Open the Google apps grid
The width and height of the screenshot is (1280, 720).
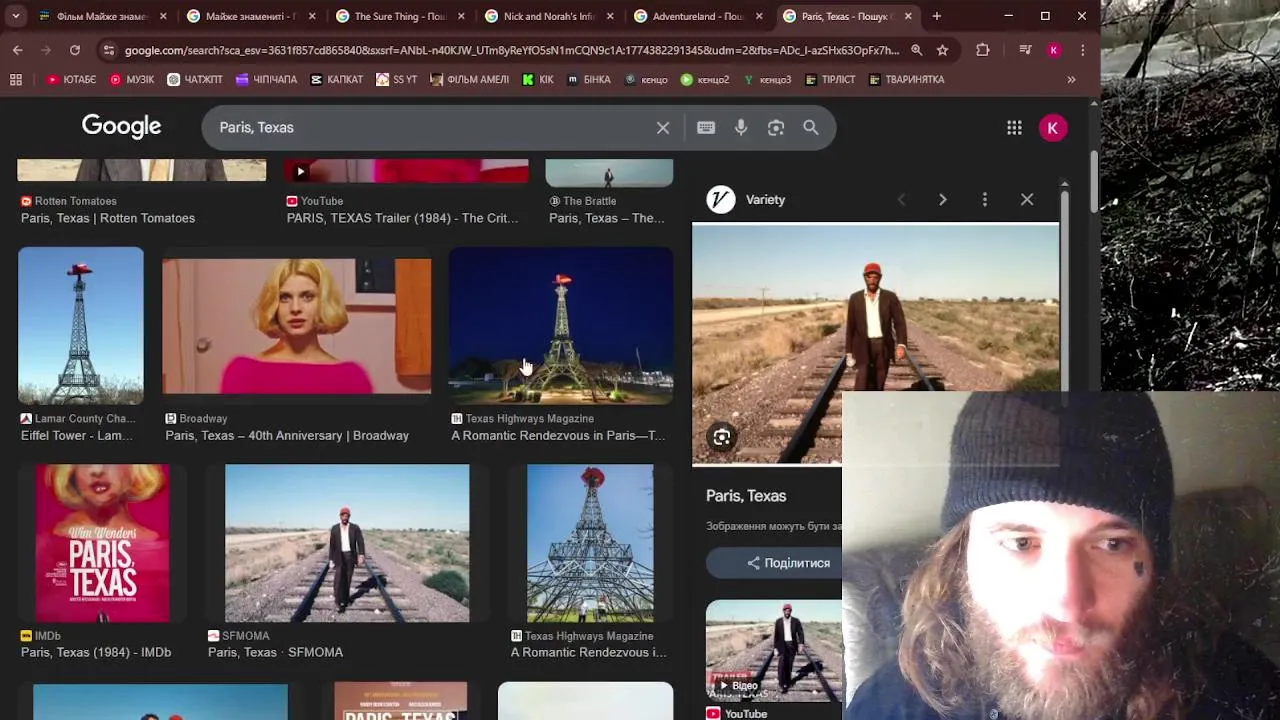pyautogui.click(x=1014, y=127)
